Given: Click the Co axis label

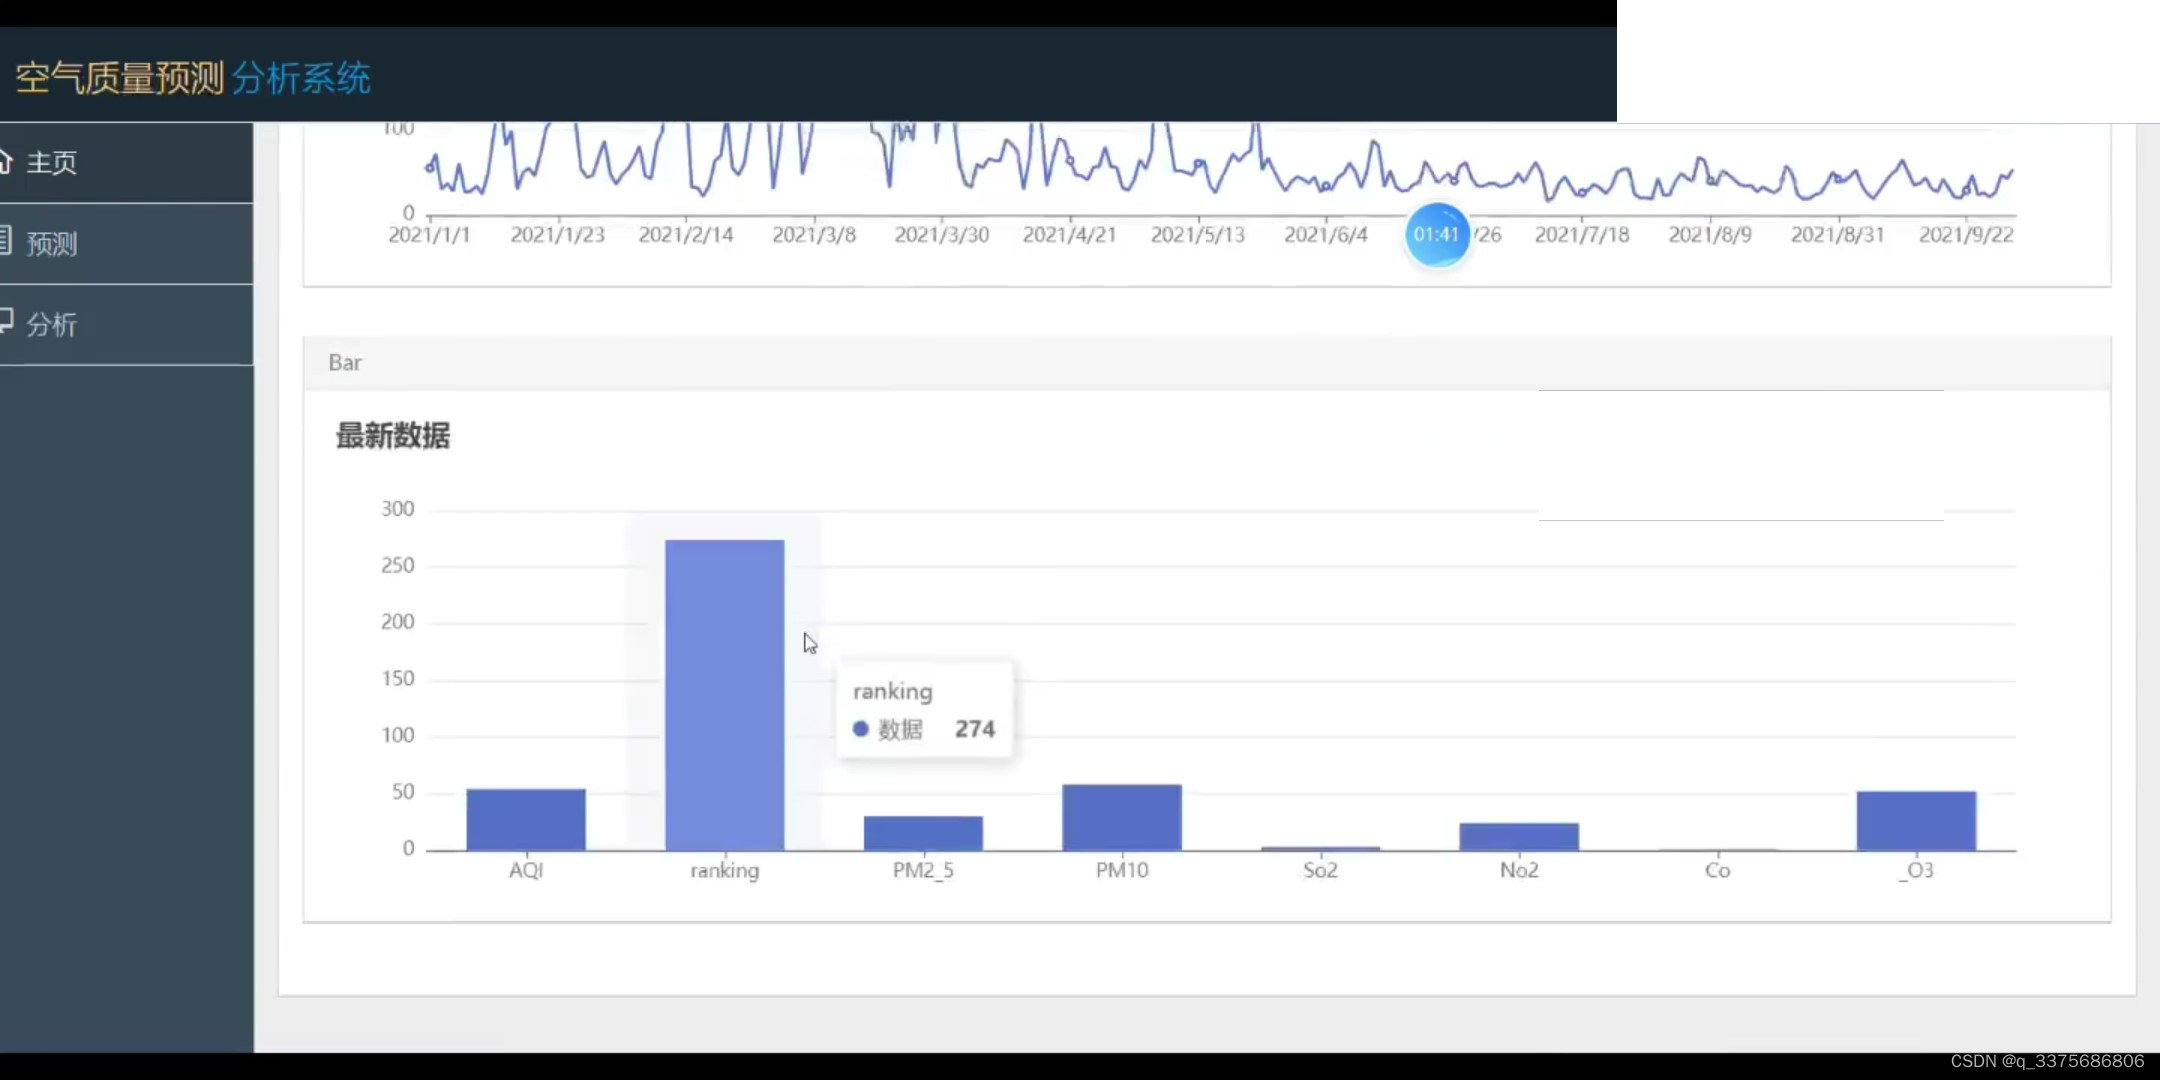Looking at the screenshot, I should pyautogui.click(x=1717, y=870).
